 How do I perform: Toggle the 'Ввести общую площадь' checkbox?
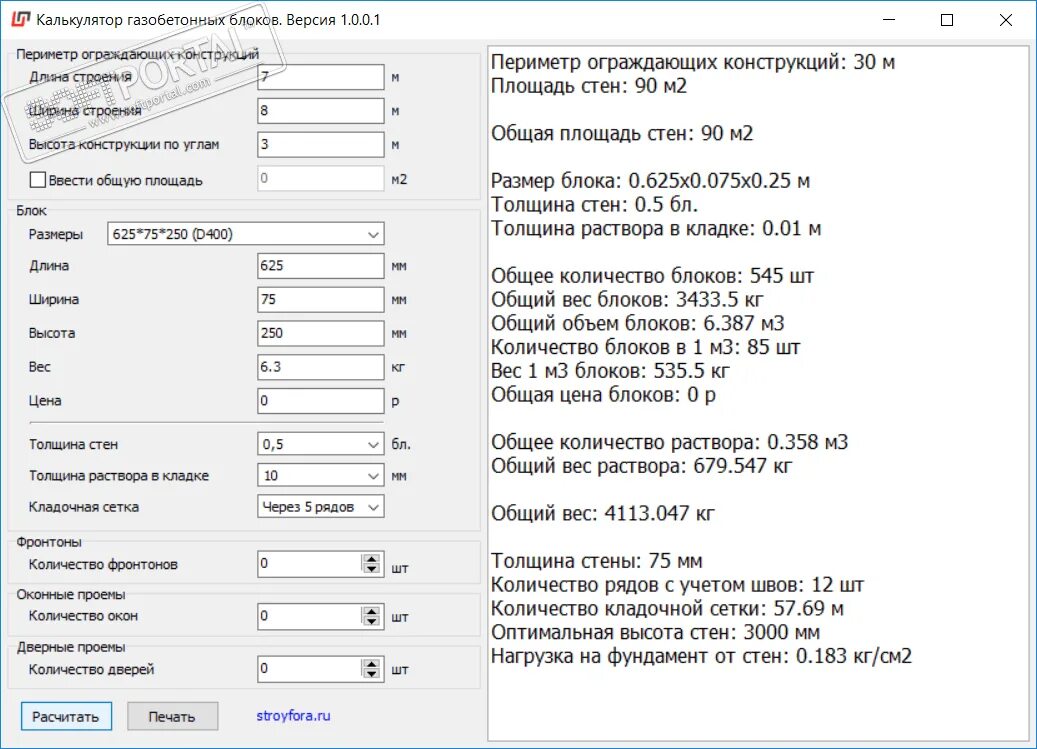[x=38, y=179]
